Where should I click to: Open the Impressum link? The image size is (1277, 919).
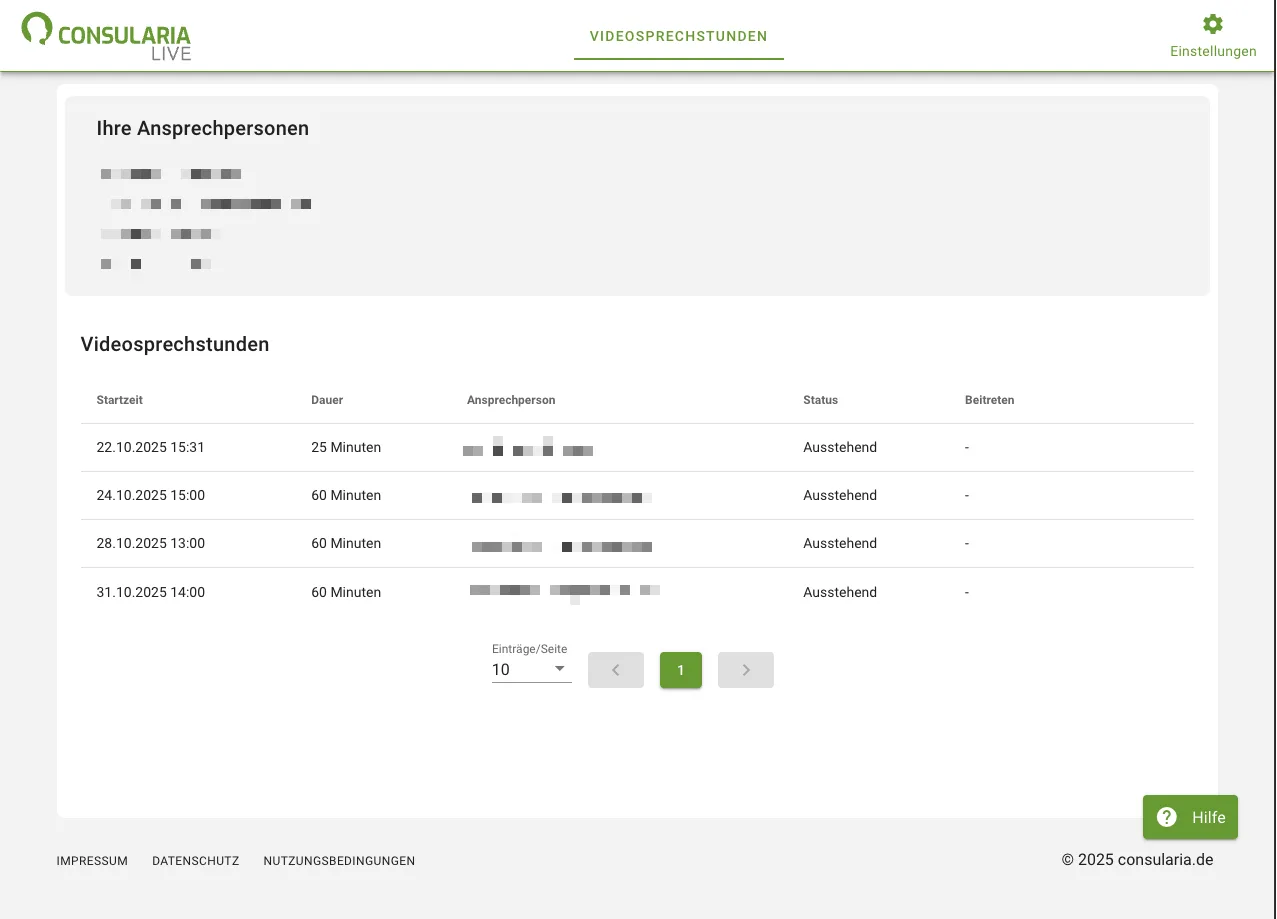[92, 861]
